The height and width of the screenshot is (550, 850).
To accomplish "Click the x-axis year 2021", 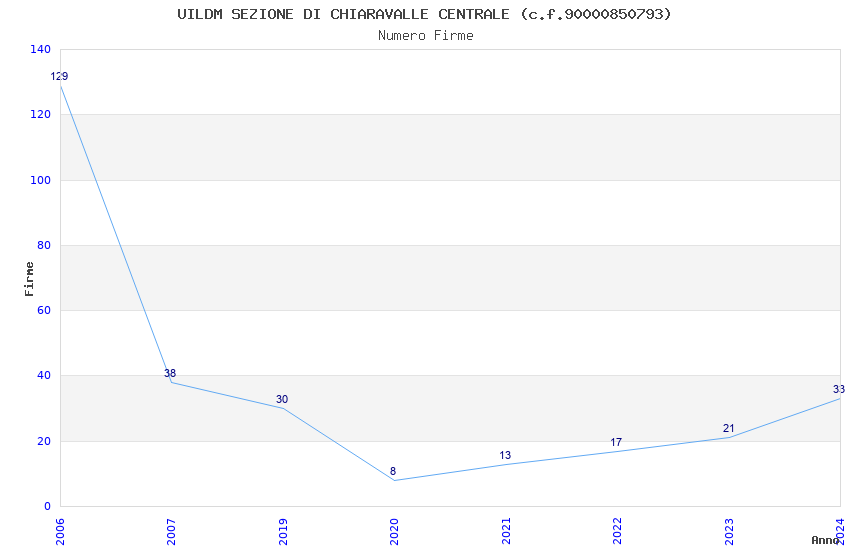I will 506,532.
